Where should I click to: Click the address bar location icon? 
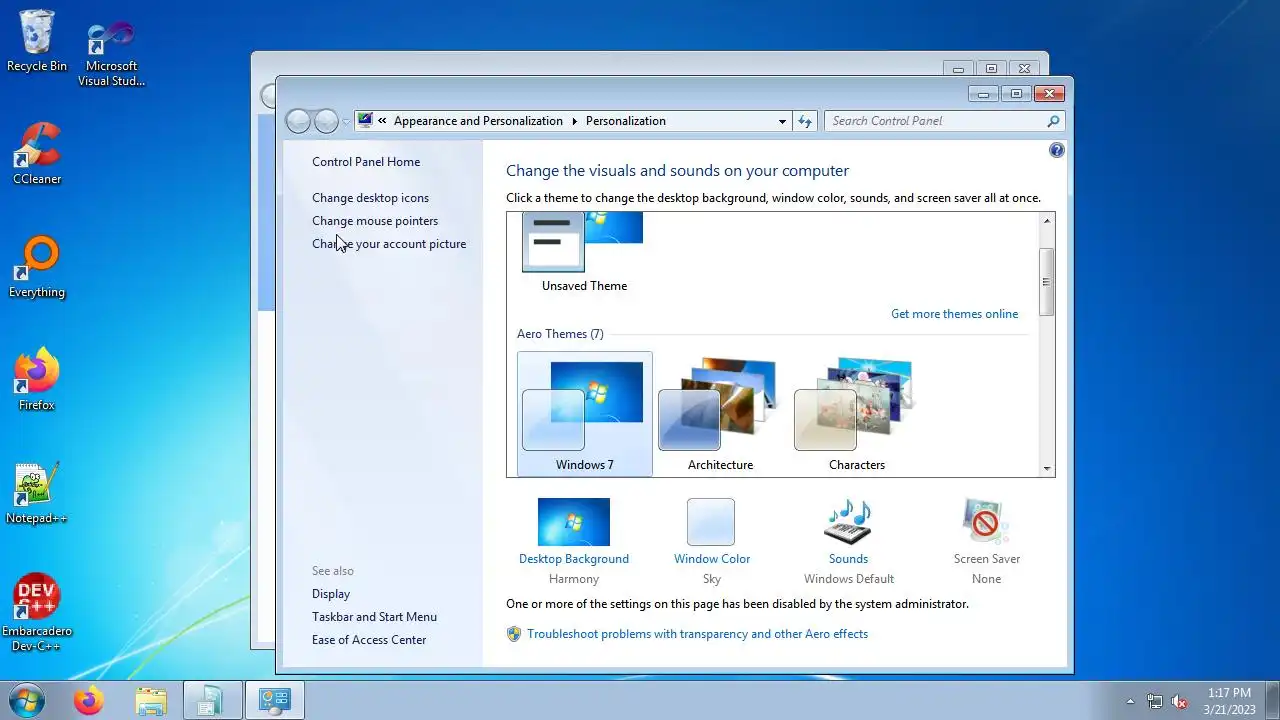(x=365, y=121)
